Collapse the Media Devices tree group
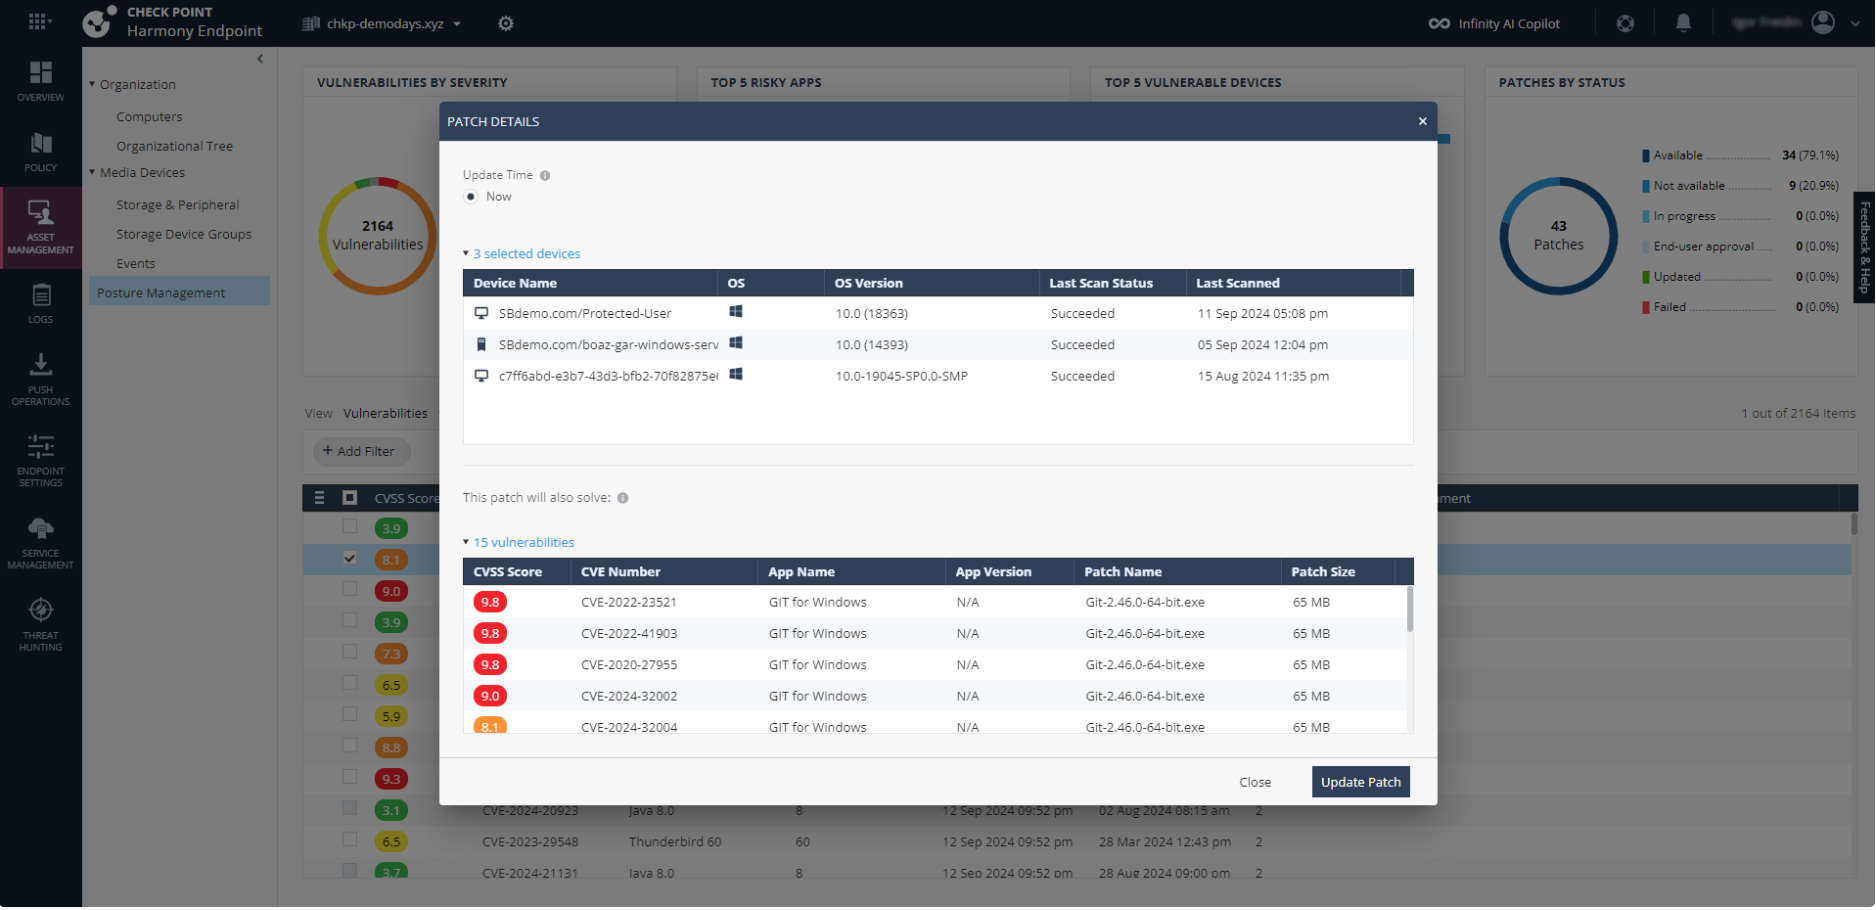1876x910 pixels. tap(92, 172)
